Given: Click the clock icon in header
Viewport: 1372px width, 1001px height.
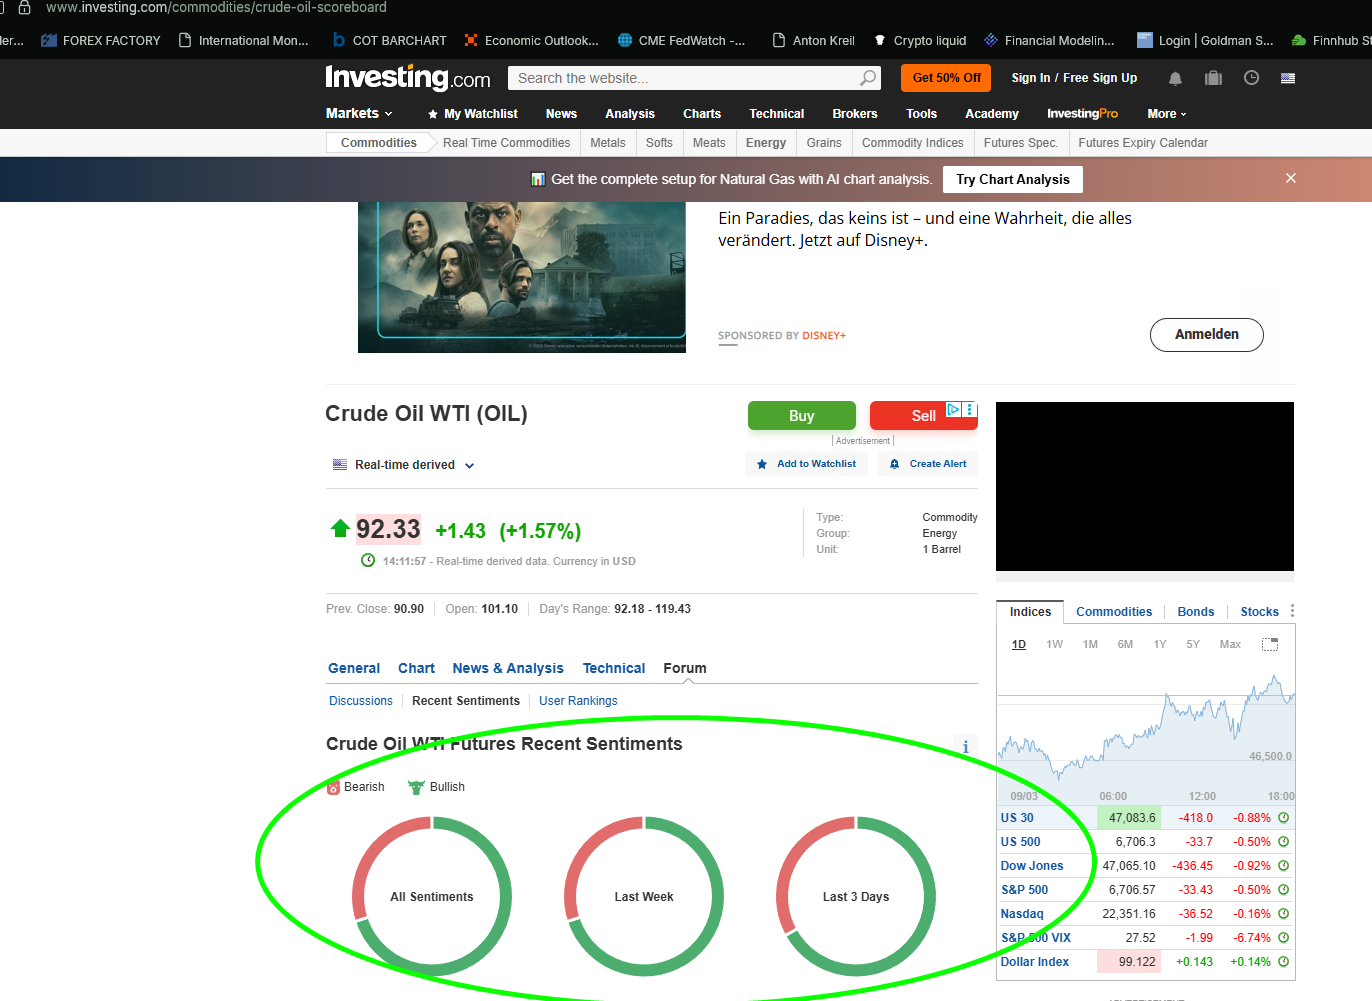Looking at the screenshot, I should click(1251, 78).
